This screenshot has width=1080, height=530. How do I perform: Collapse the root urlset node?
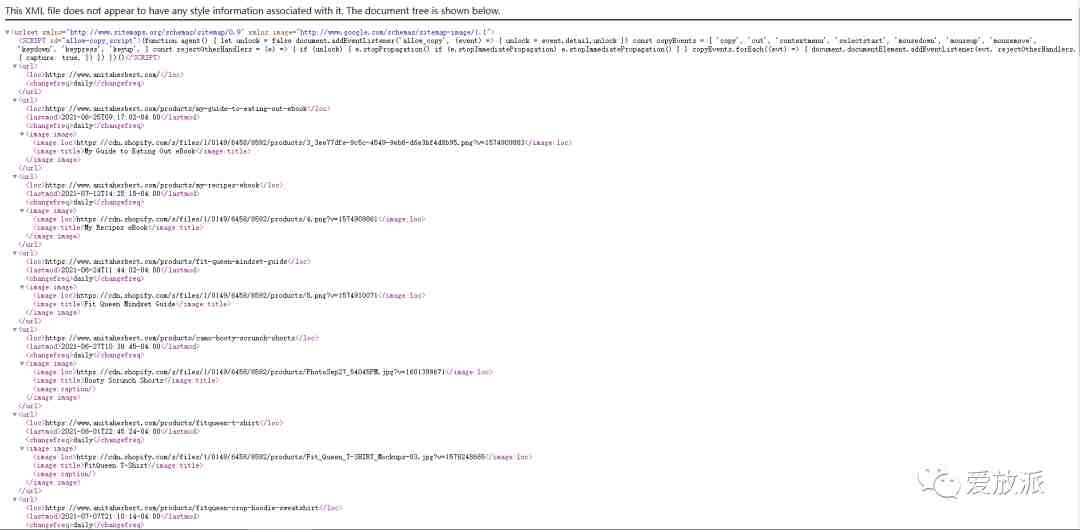pyautogui.click(x=7, y=32)
